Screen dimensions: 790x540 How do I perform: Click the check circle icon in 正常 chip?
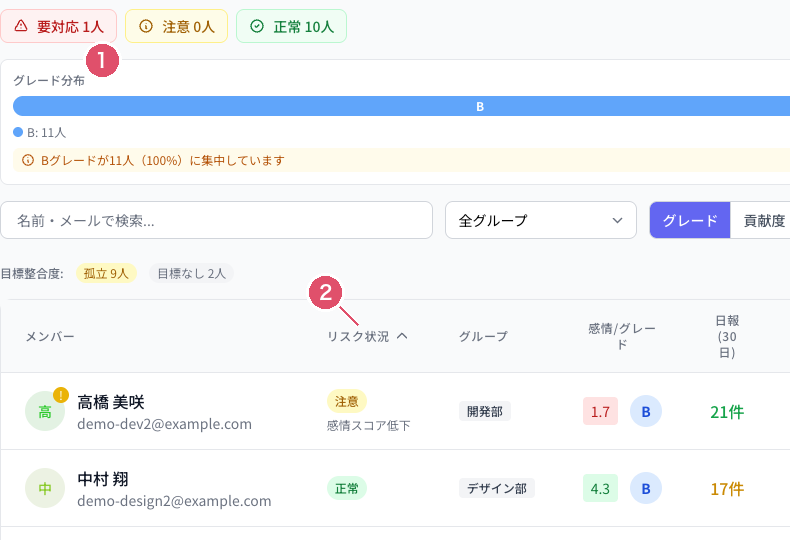[257, 26]
